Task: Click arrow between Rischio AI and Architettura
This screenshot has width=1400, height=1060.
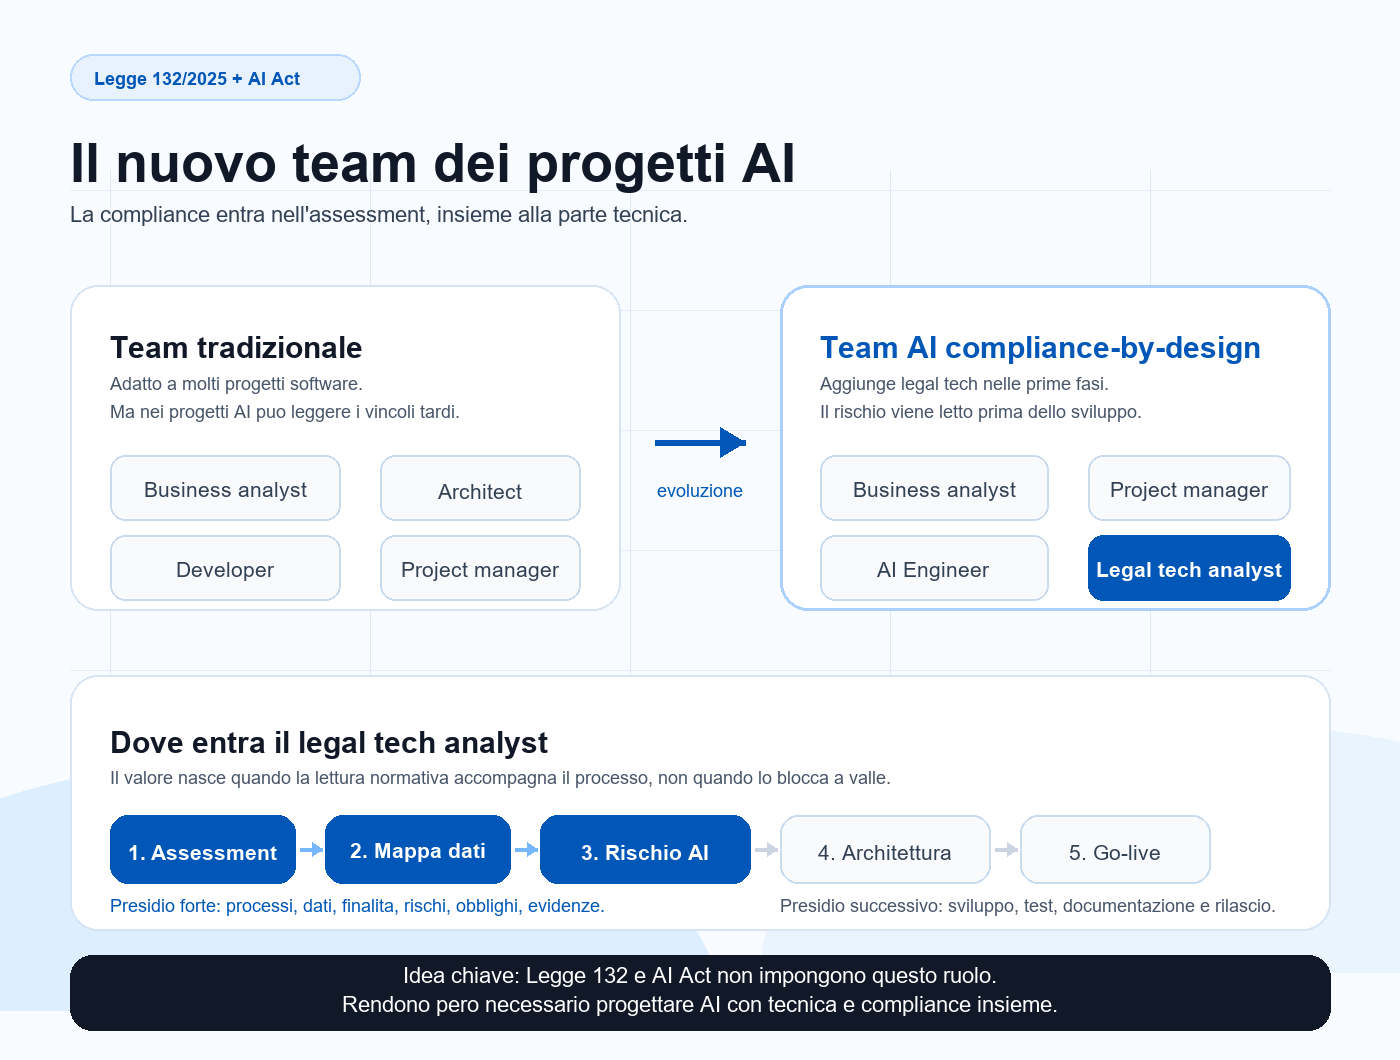Action: (766, 850)
